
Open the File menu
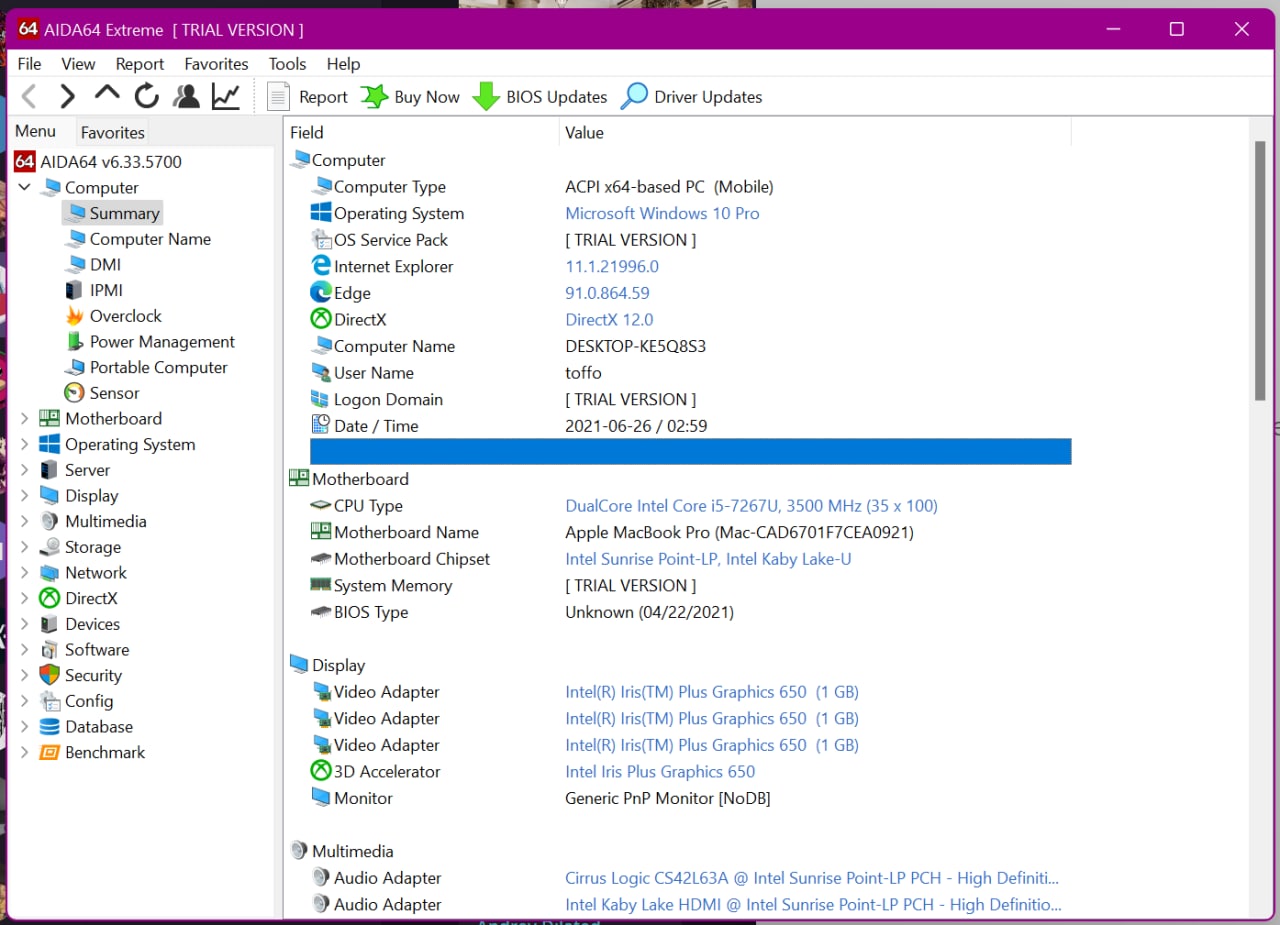coord(29,64)
